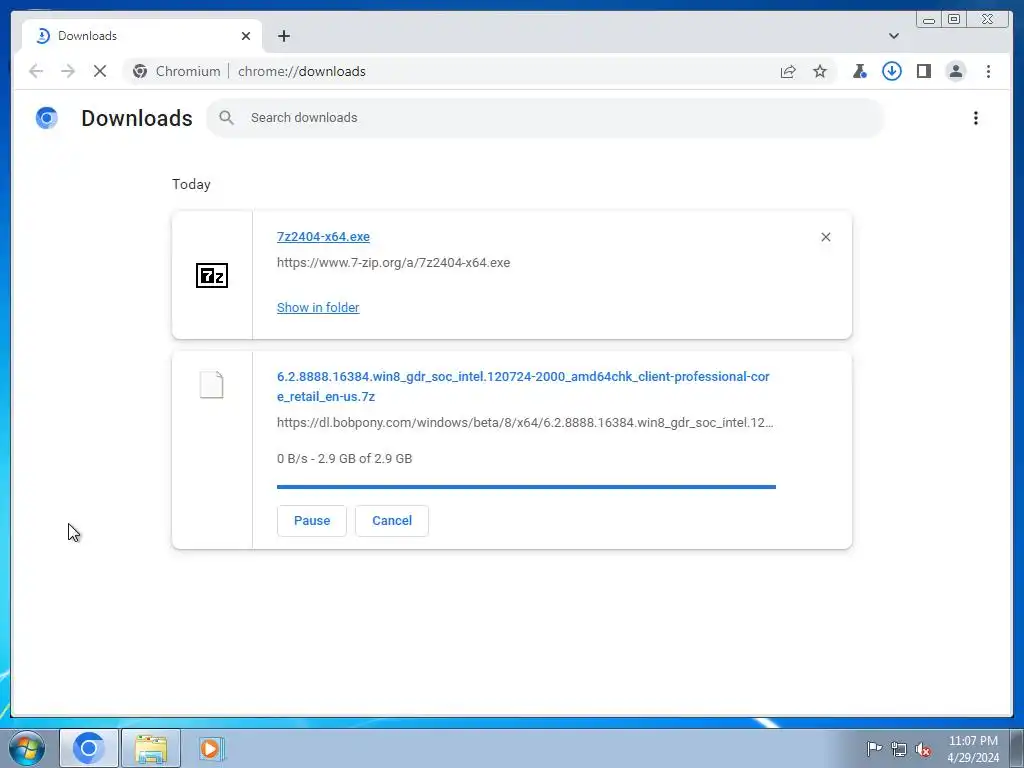Open the profile avatar menu
Image resolution: width=1024 pixels, height=768 pixels.
click(956, 71)
